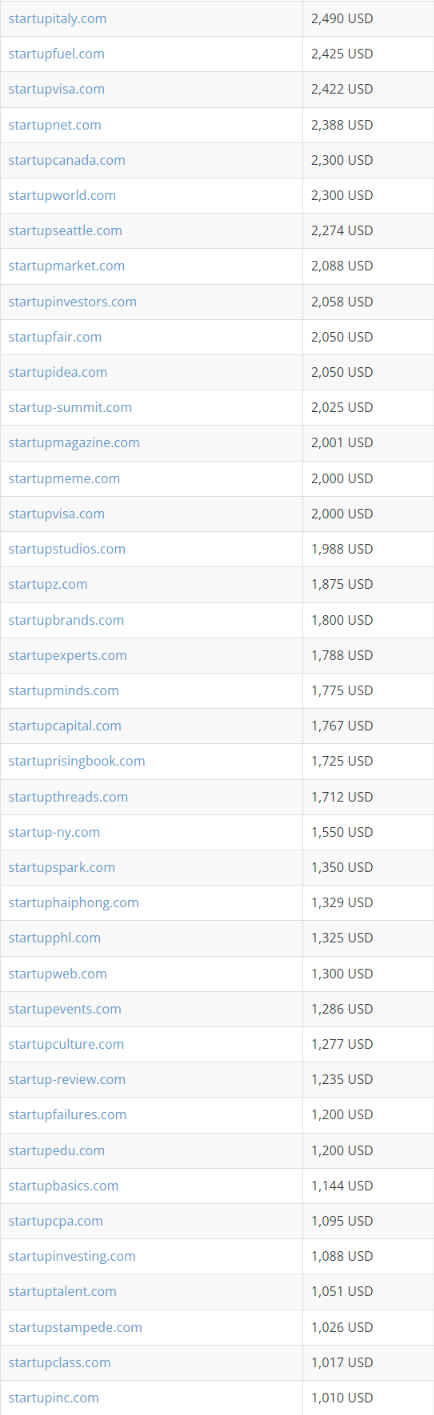Click startuprisingbook.com in the list
This screenshot has height=1415, width=434.
click(x=76, y=761)
